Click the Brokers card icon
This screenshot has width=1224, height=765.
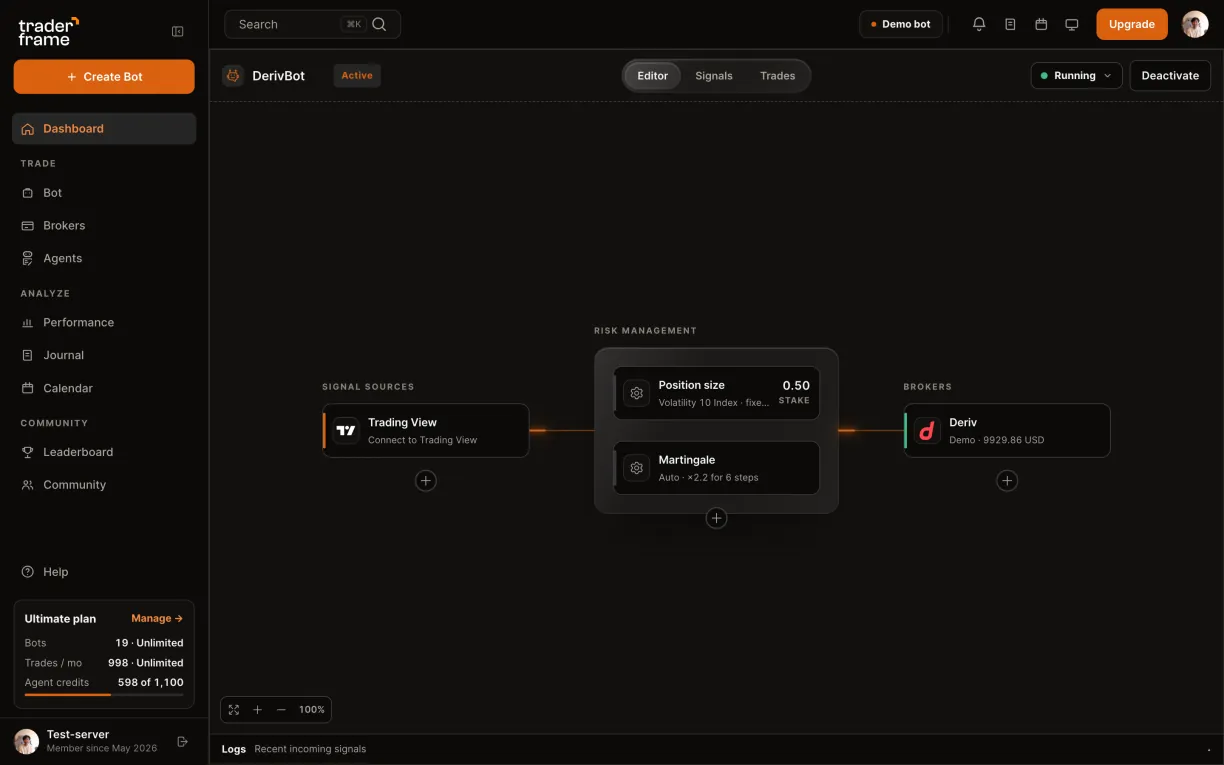coord(28,225)
